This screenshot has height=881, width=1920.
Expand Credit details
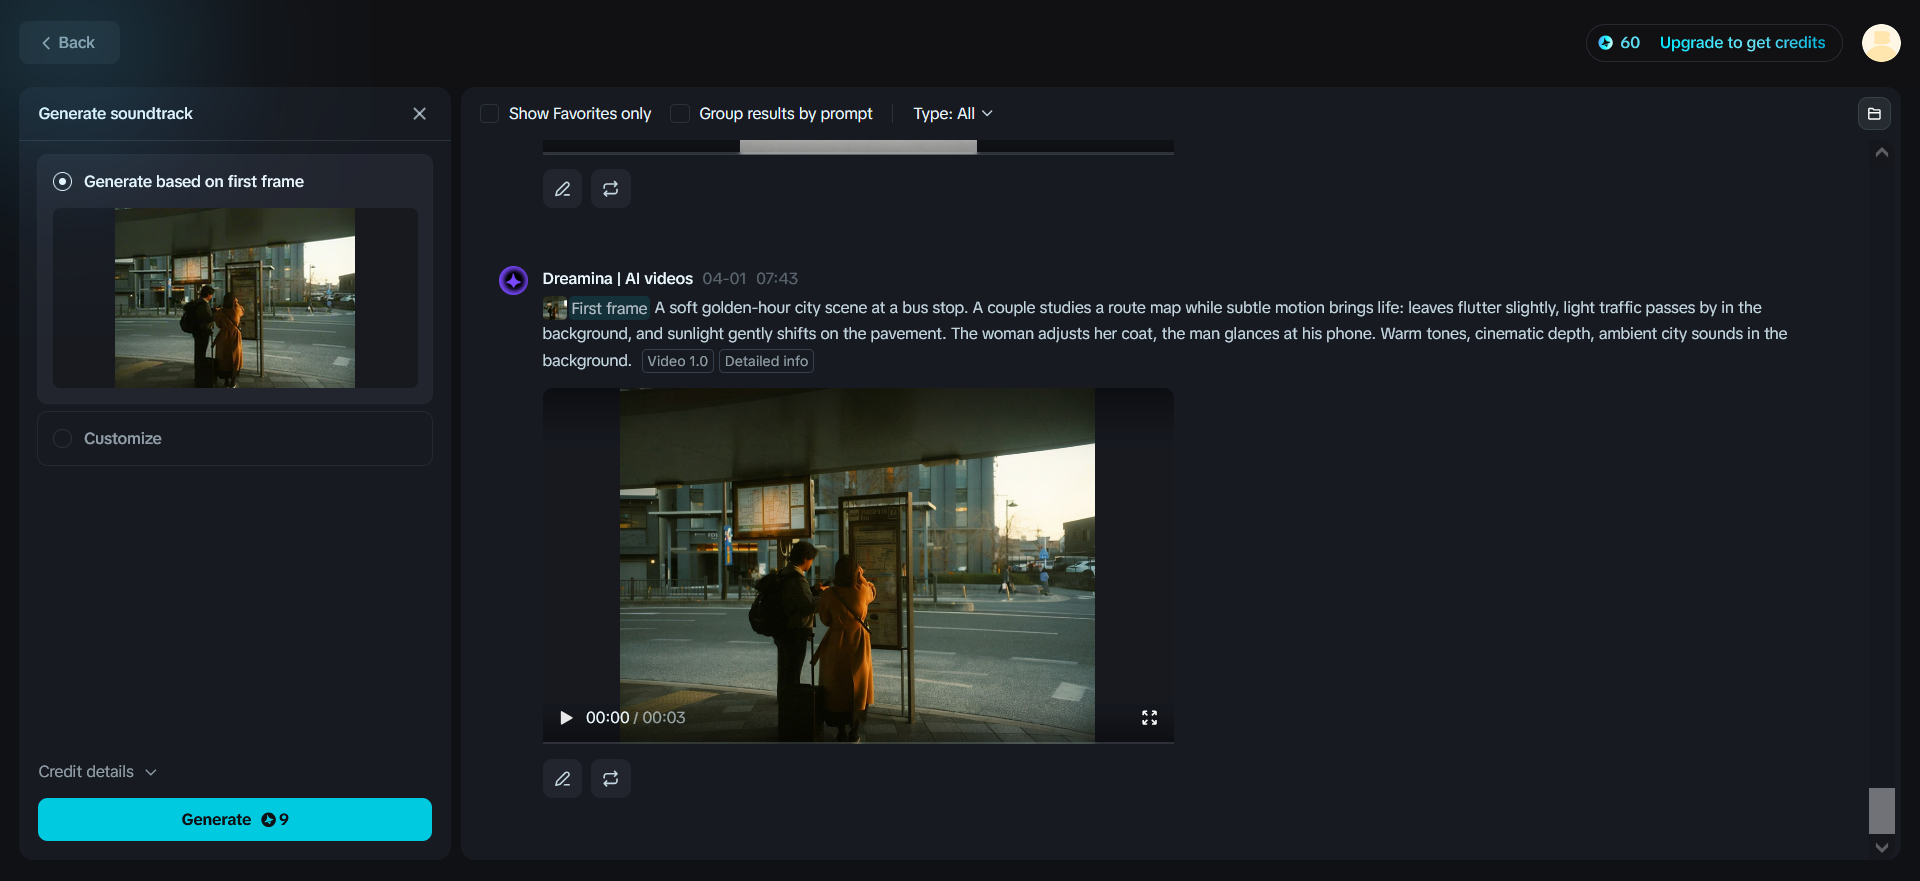coord(98,772)
